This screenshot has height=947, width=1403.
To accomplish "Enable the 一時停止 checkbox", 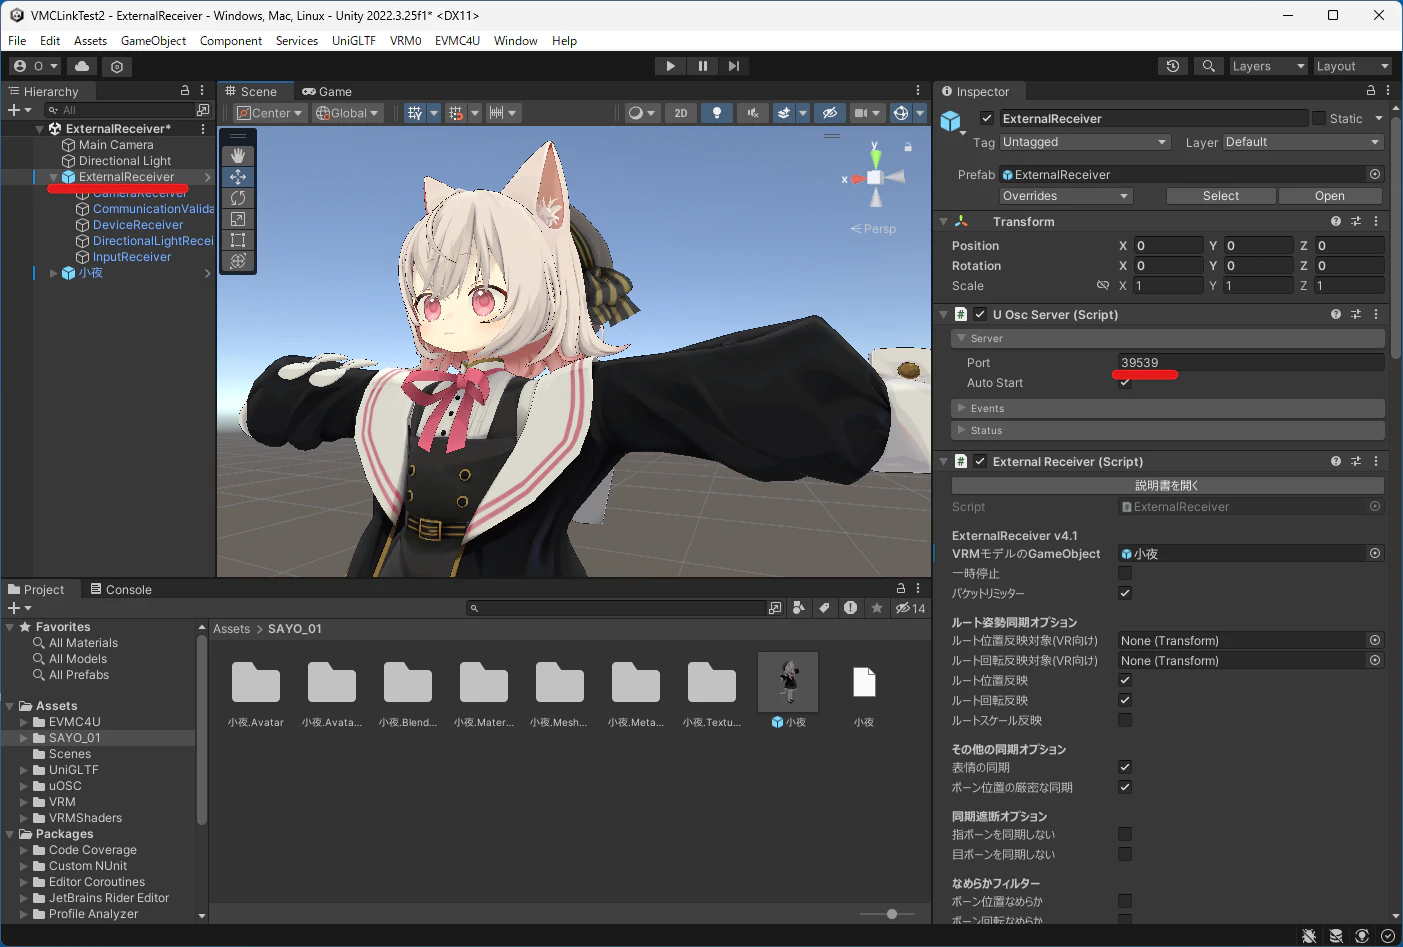I will coord(1125,573).
